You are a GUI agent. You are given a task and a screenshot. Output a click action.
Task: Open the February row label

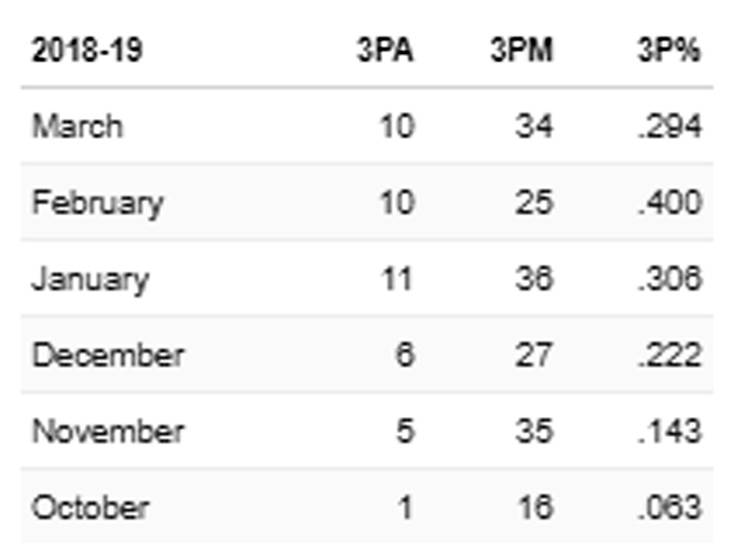(97, 203)
